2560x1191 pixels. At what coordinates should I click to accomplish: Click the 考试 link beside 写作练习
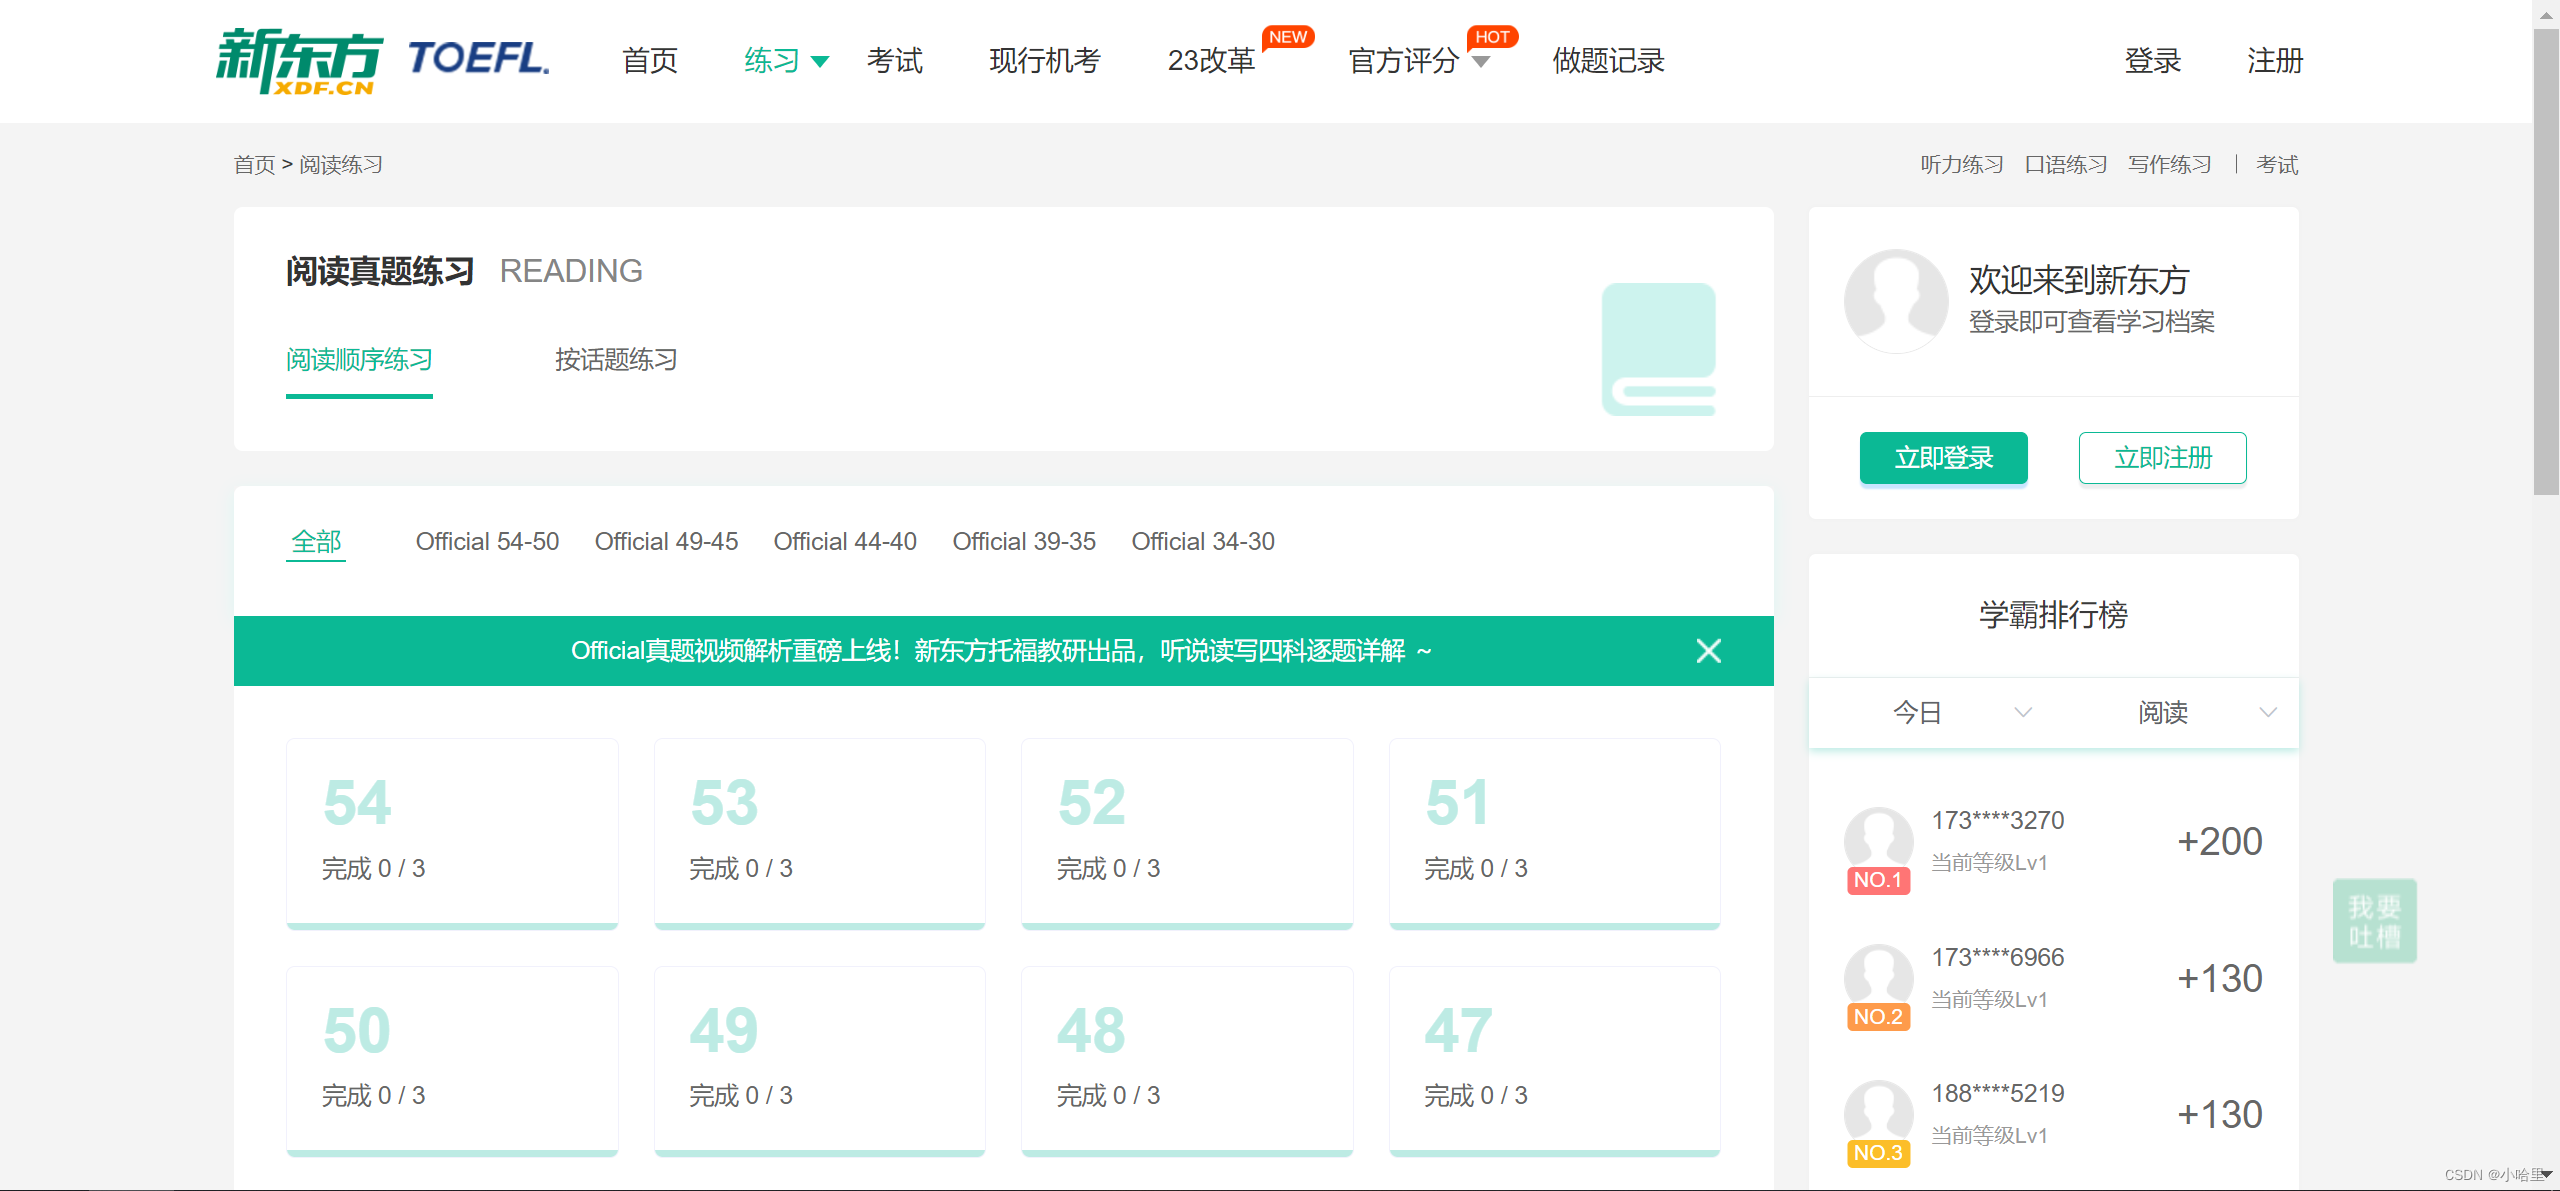click(x=2277, y=165)
